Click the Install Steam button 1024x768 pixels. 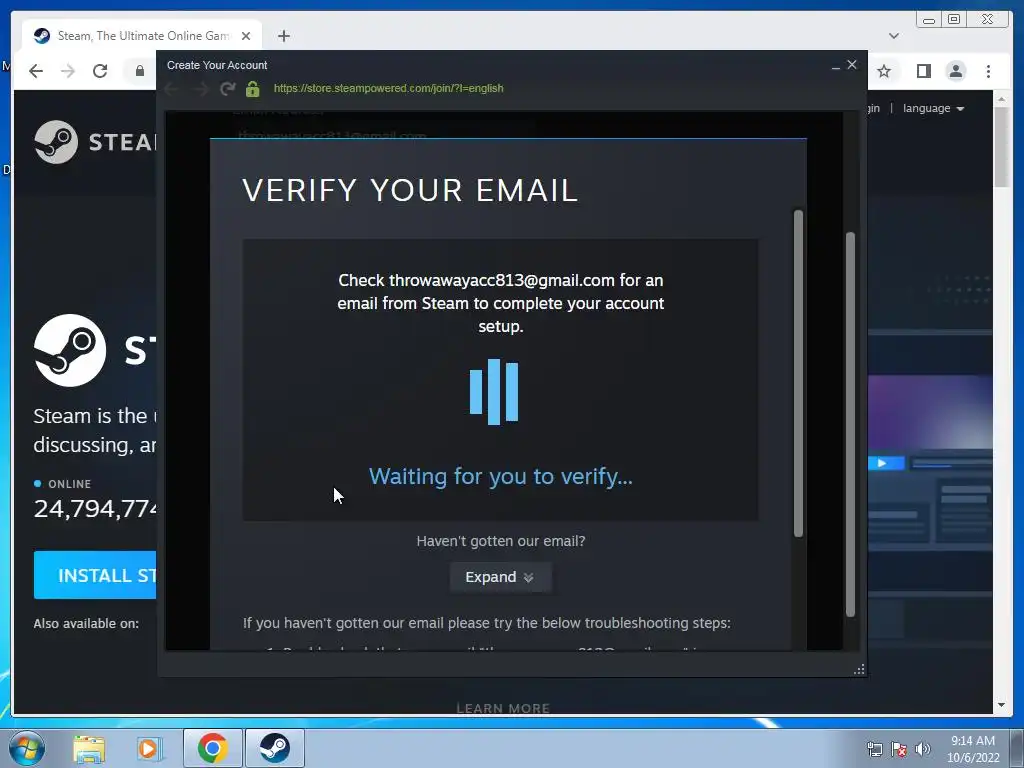click(x=95, y=575)
